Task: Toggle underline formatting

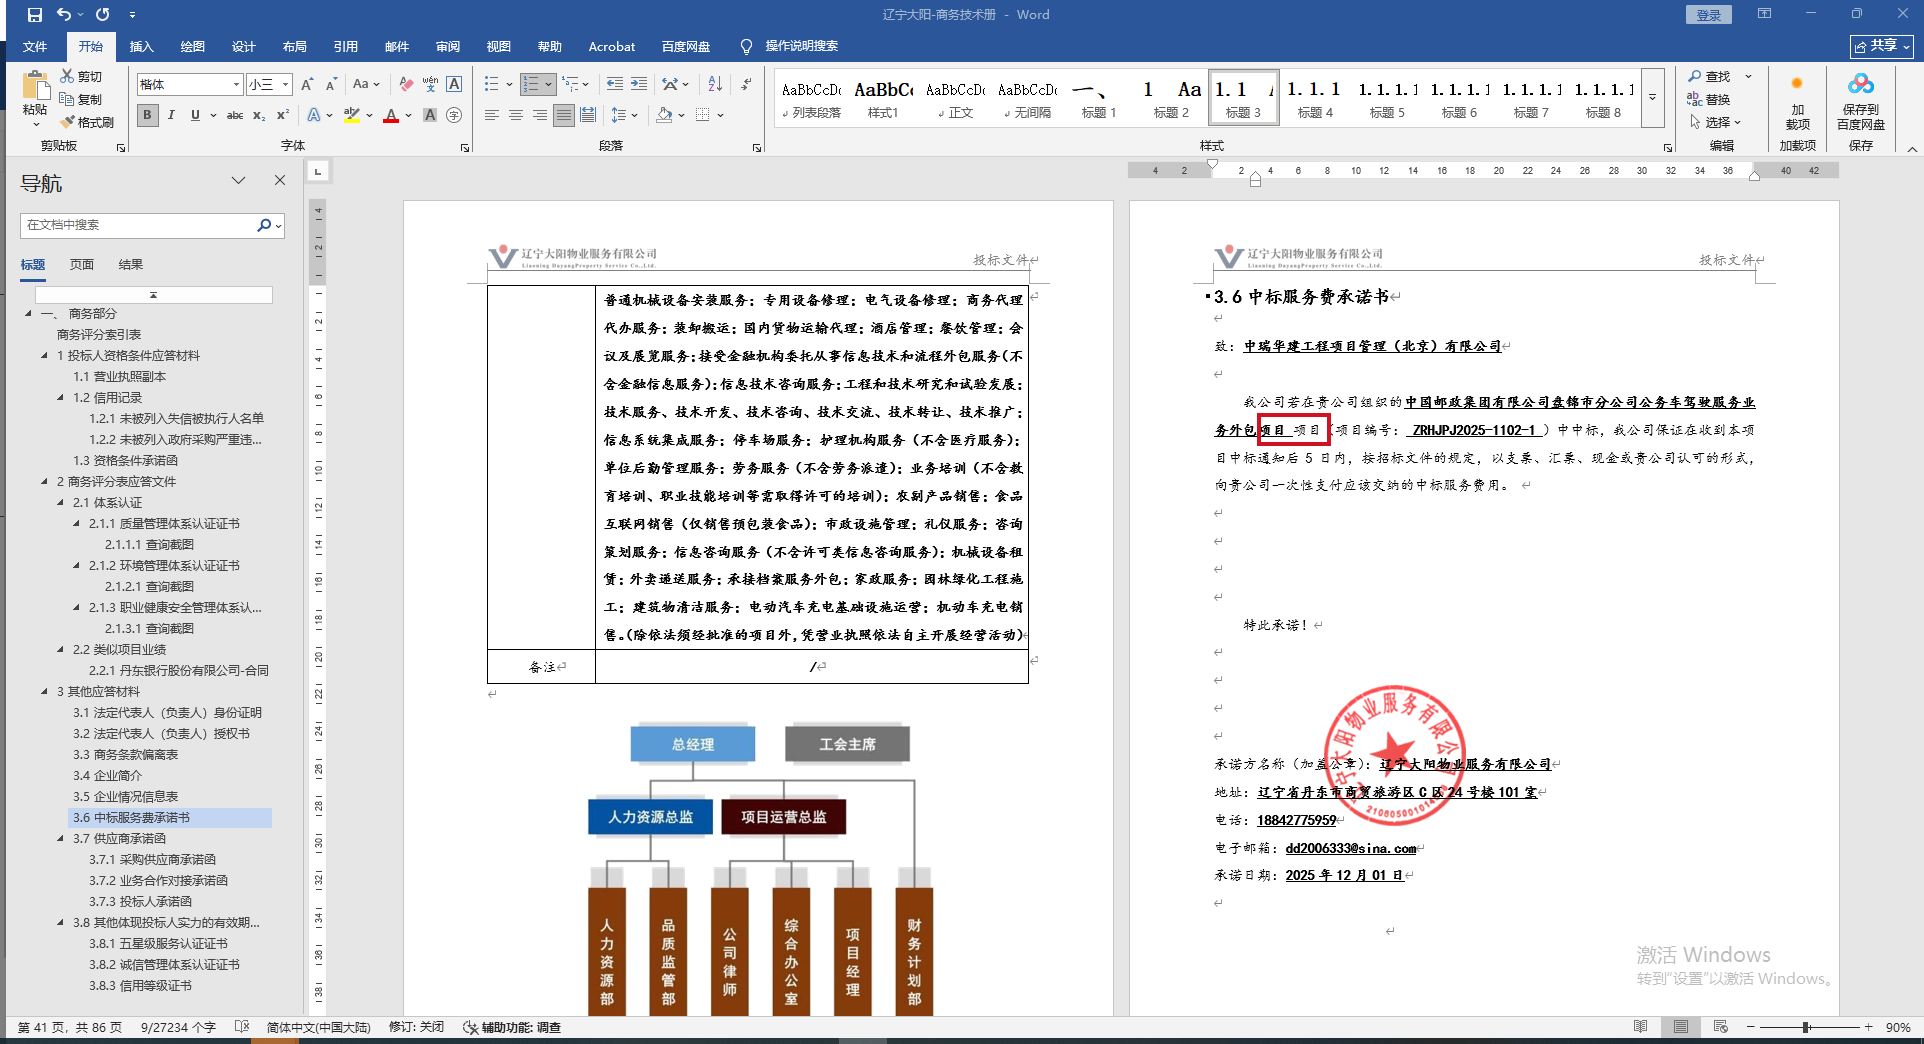Action: [195, 115]
